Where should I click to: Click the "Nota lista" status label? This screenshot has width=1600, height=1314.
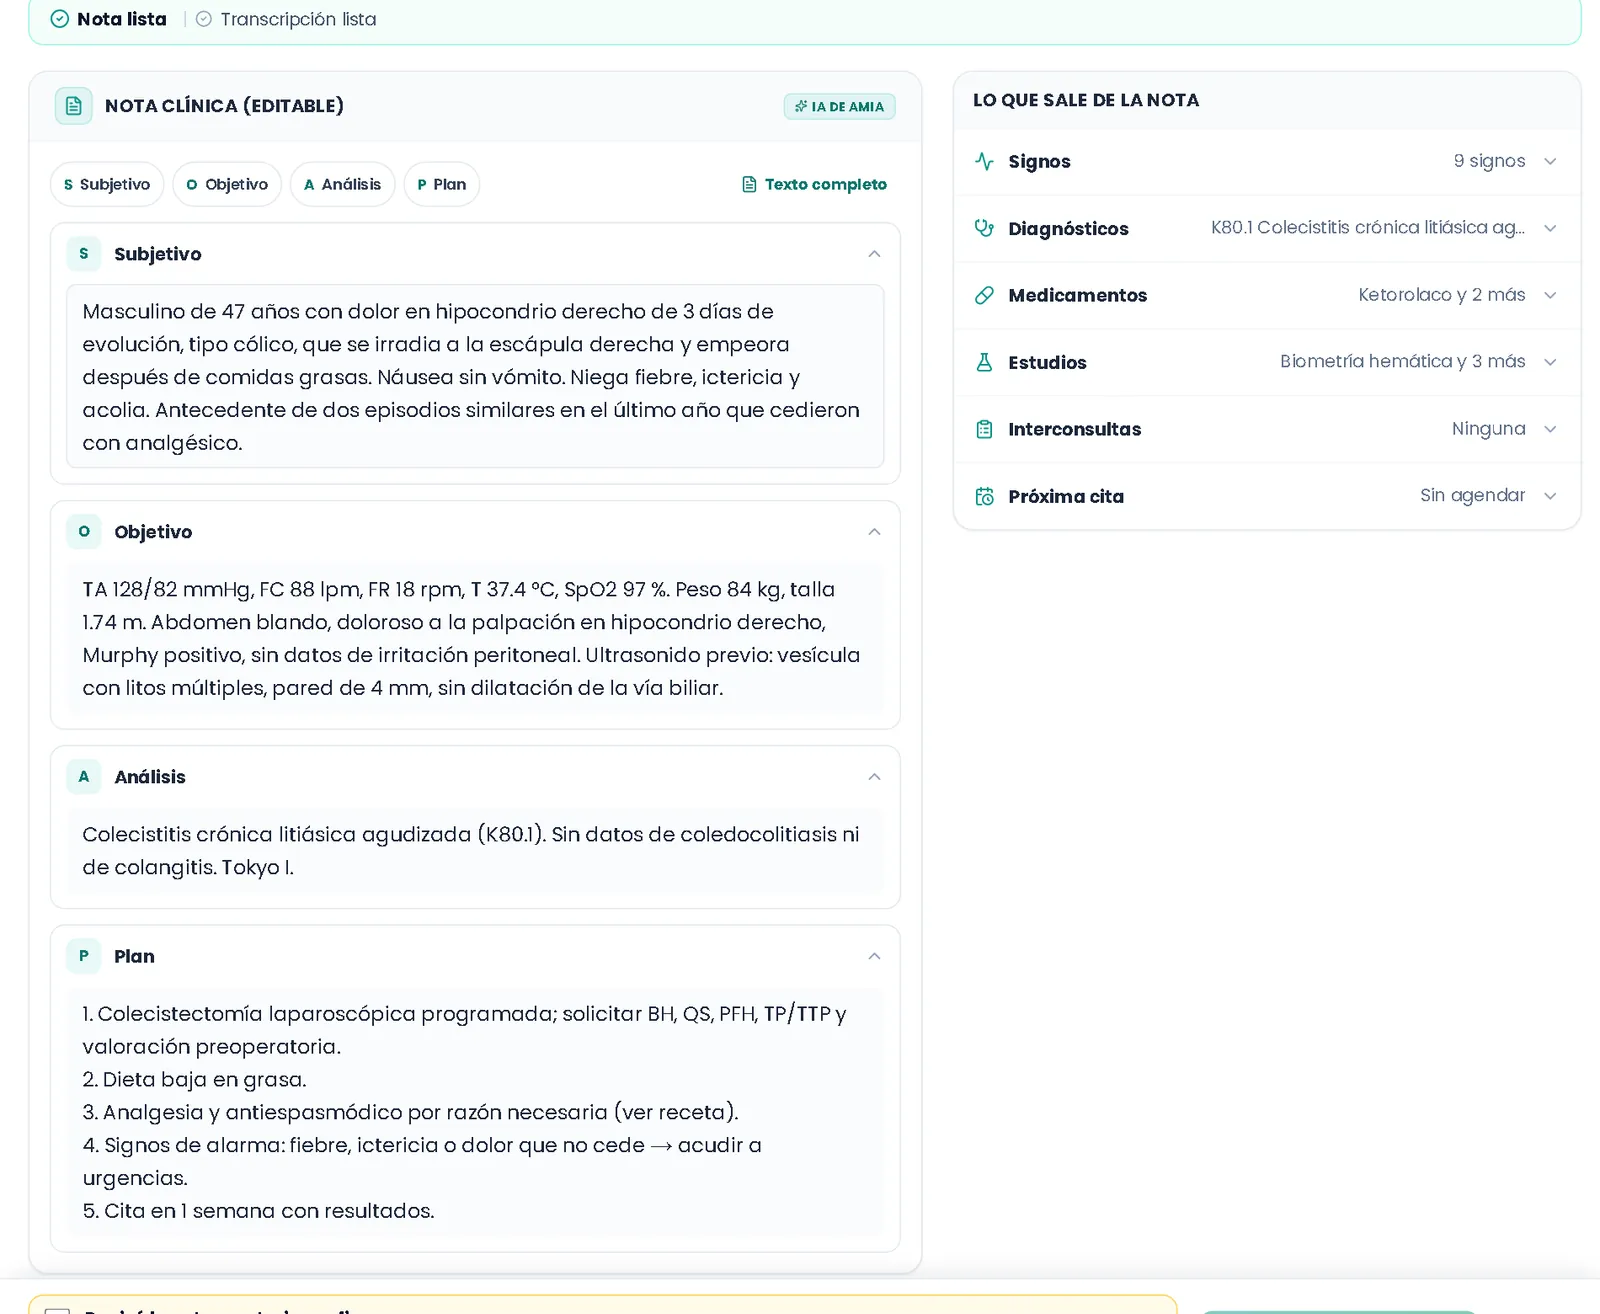click(x=122, y=19)
